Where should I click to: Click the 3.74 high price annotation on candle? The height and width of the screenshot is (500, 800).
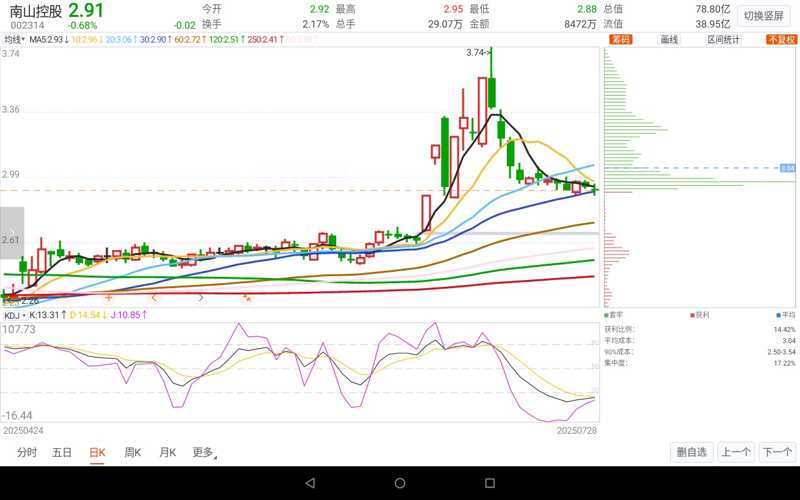click(x=477, y=52)
